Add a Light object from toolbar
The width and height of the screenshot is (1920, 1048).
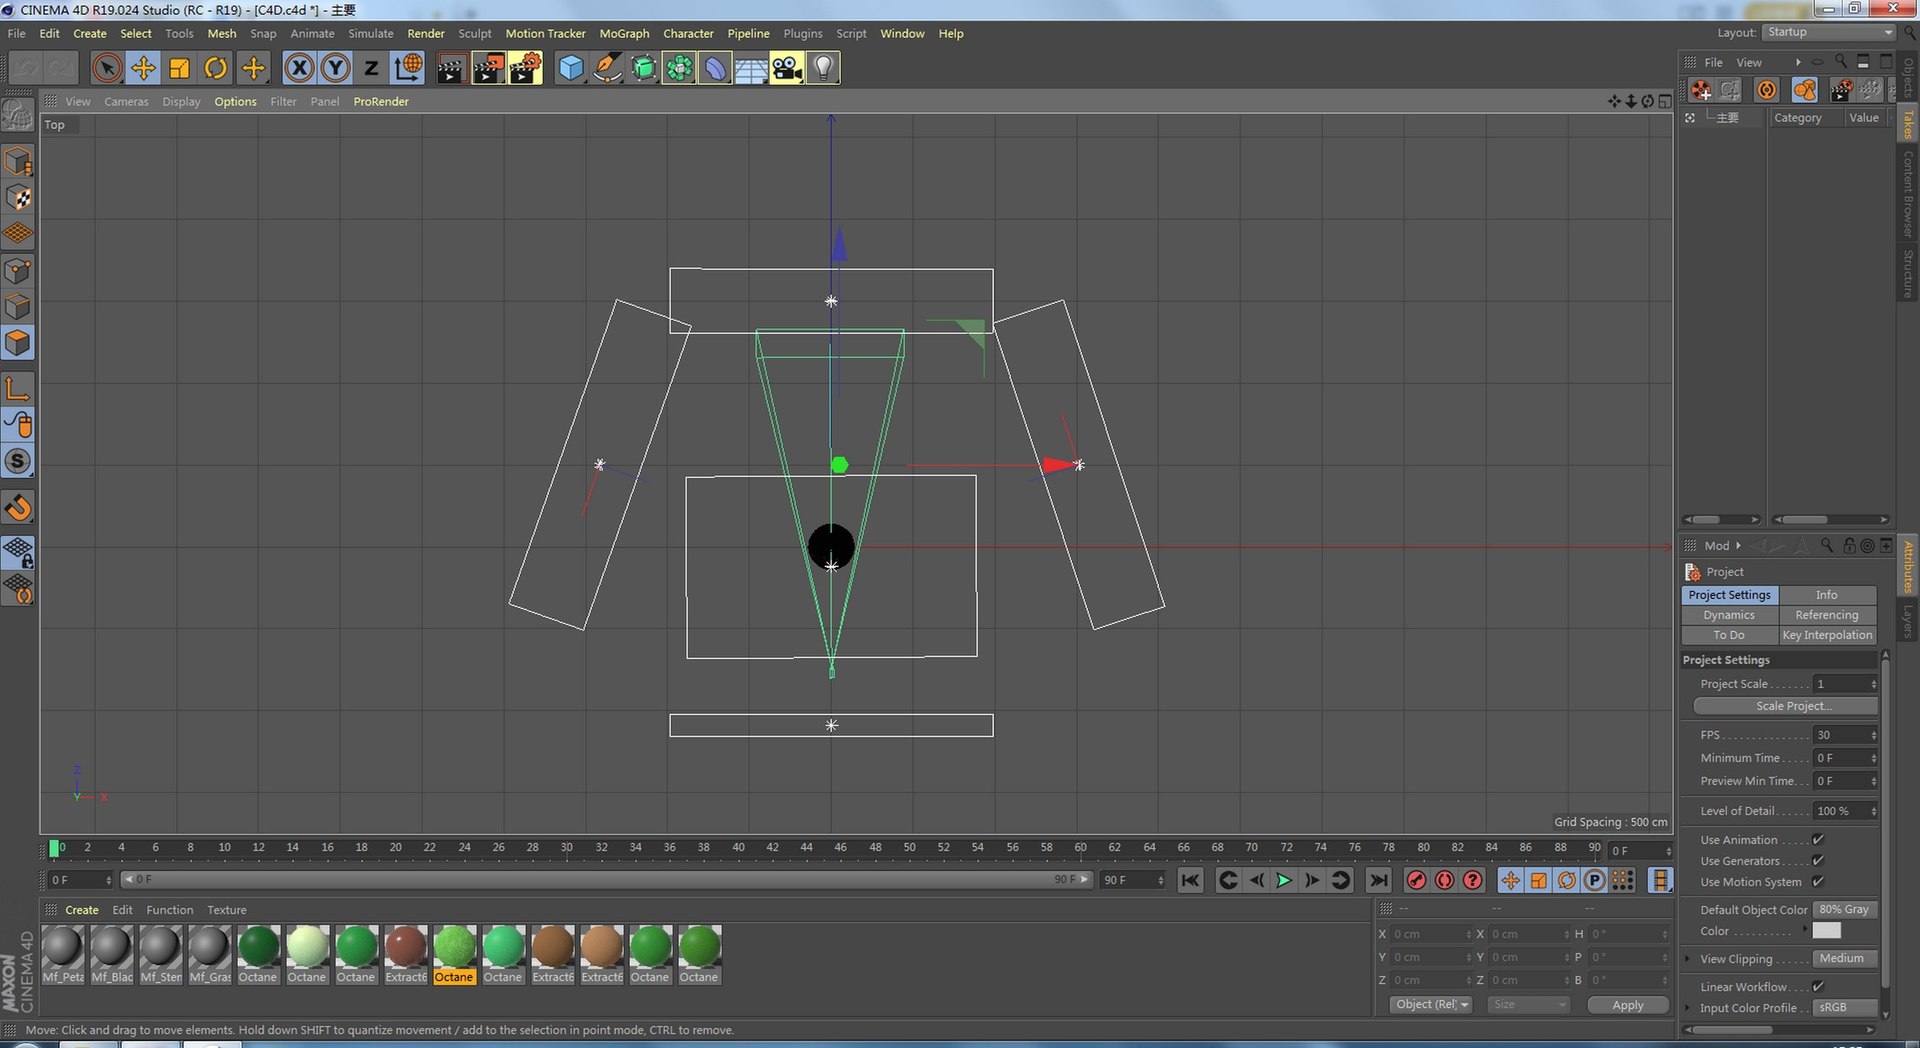coord(823,68)
